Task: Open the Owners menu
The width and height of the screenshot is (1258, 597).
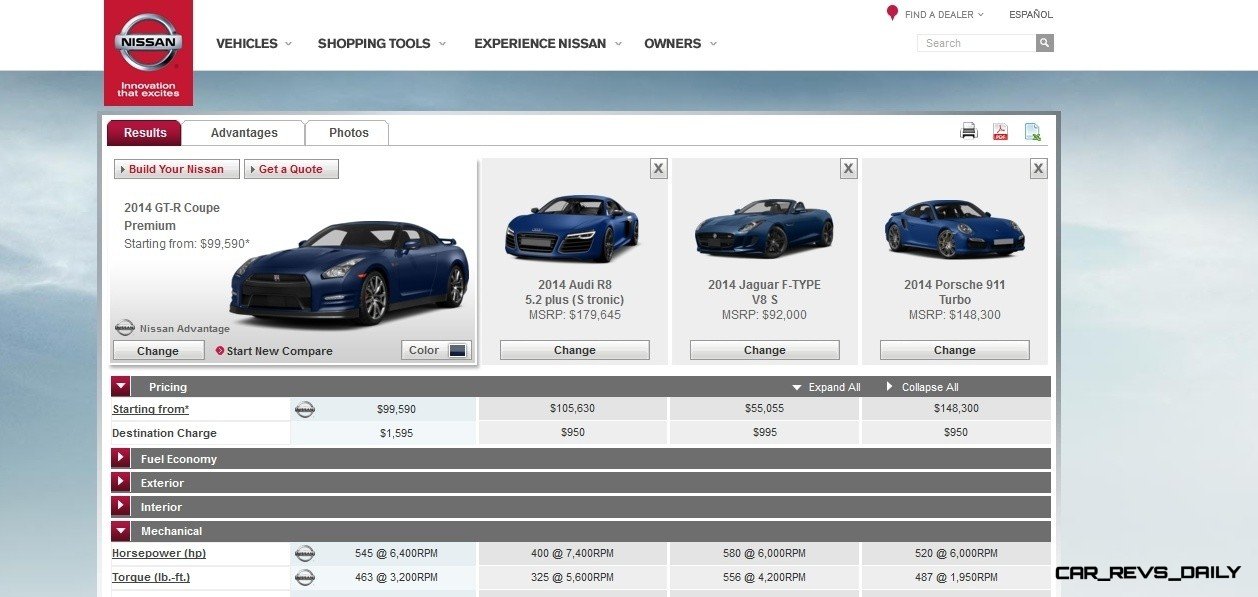Action: pos(680,43)
